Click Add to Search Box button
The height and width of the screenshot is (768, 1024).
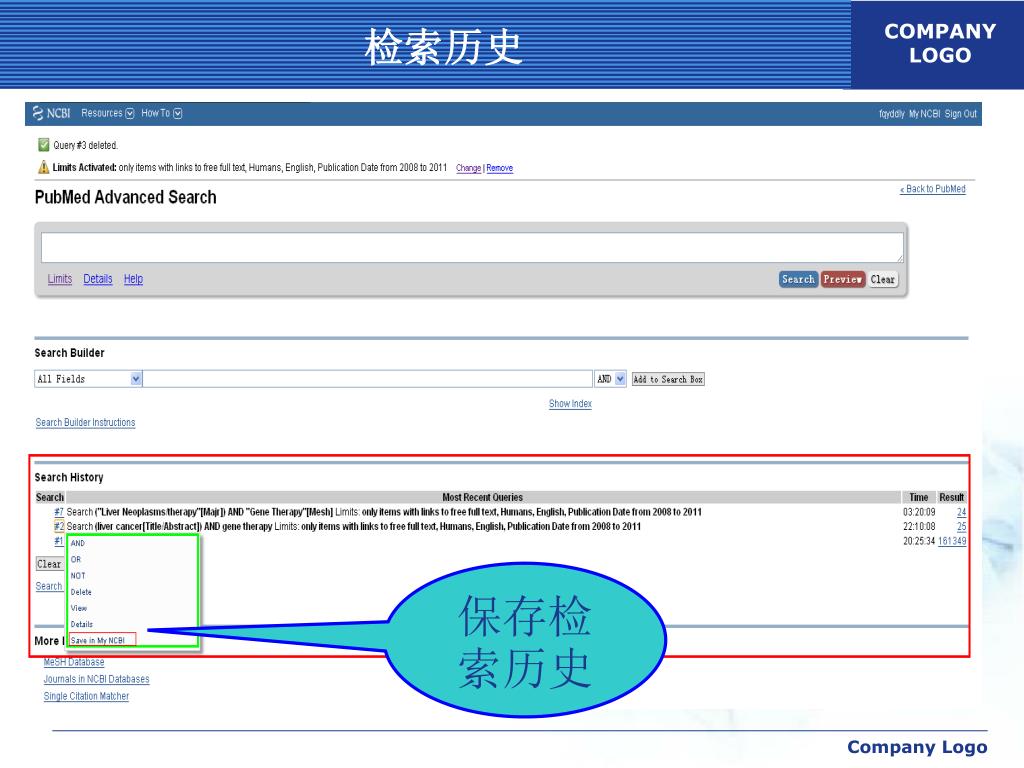(x=668, y=379)
